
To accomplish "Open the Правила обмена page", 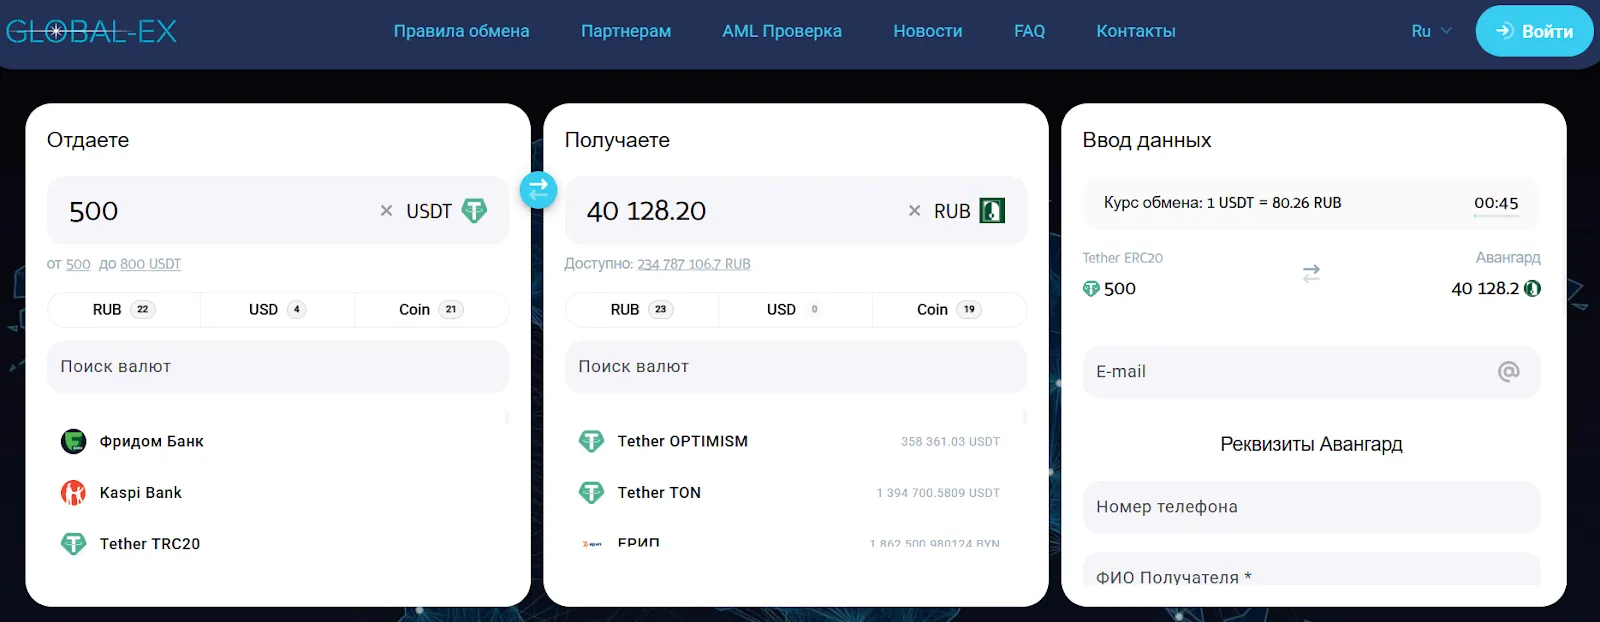I will 461,31.
